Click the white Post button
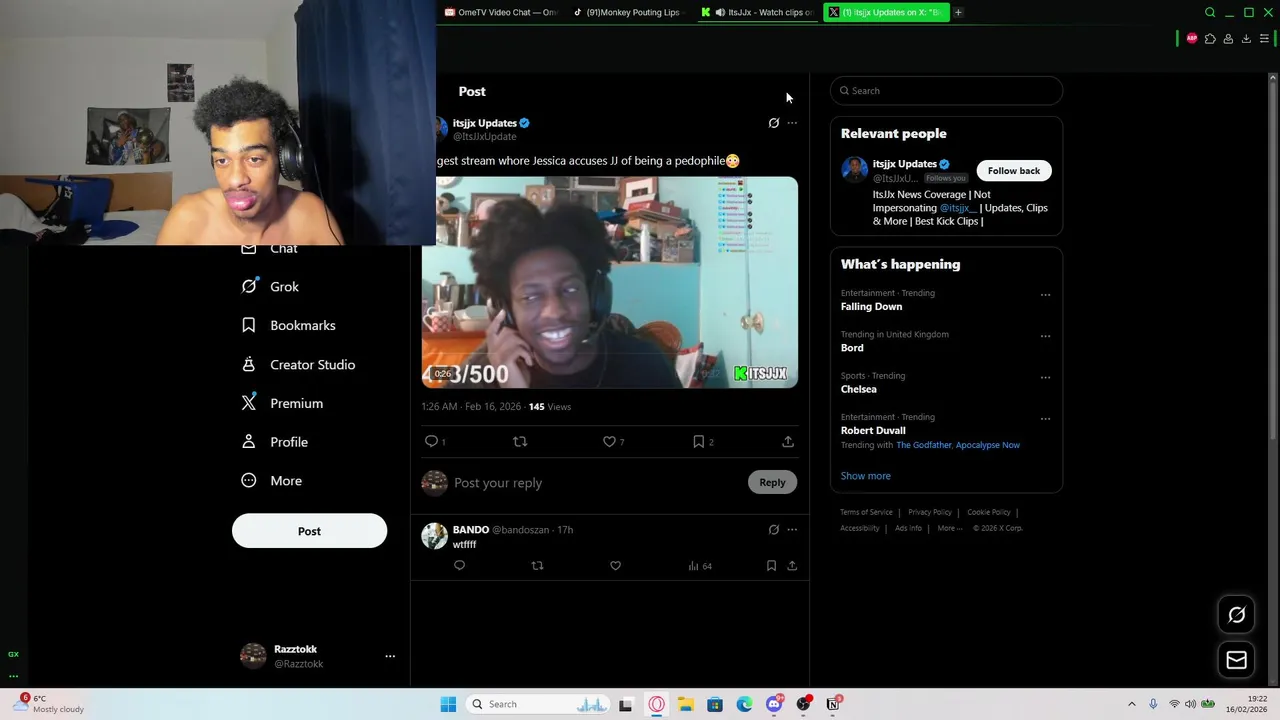The height and width of the screenshot is (720, 1280). coord(309,531)
